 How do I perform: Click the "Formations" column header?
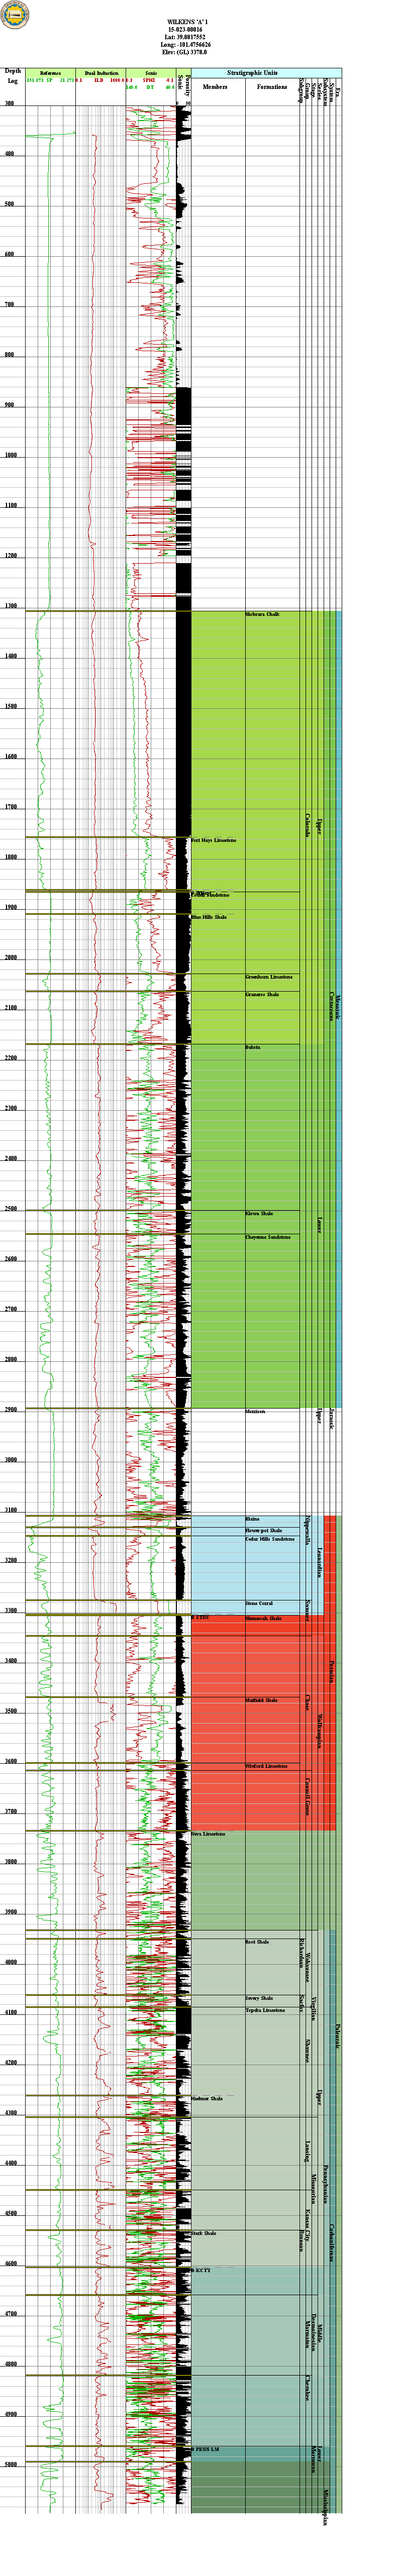(x=272, y=87)
